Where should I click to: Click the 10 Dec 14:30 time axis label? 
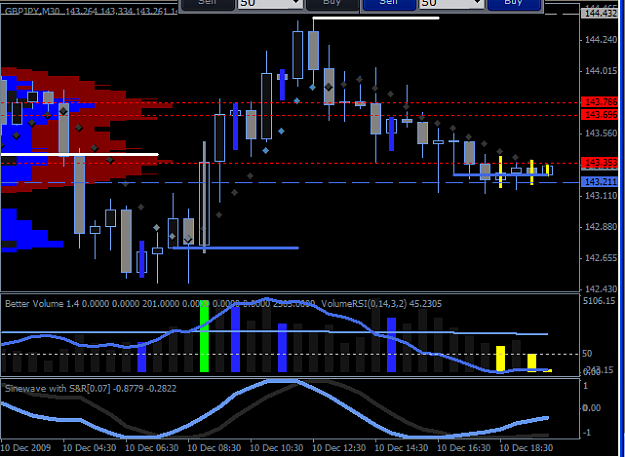pos(401,448)
